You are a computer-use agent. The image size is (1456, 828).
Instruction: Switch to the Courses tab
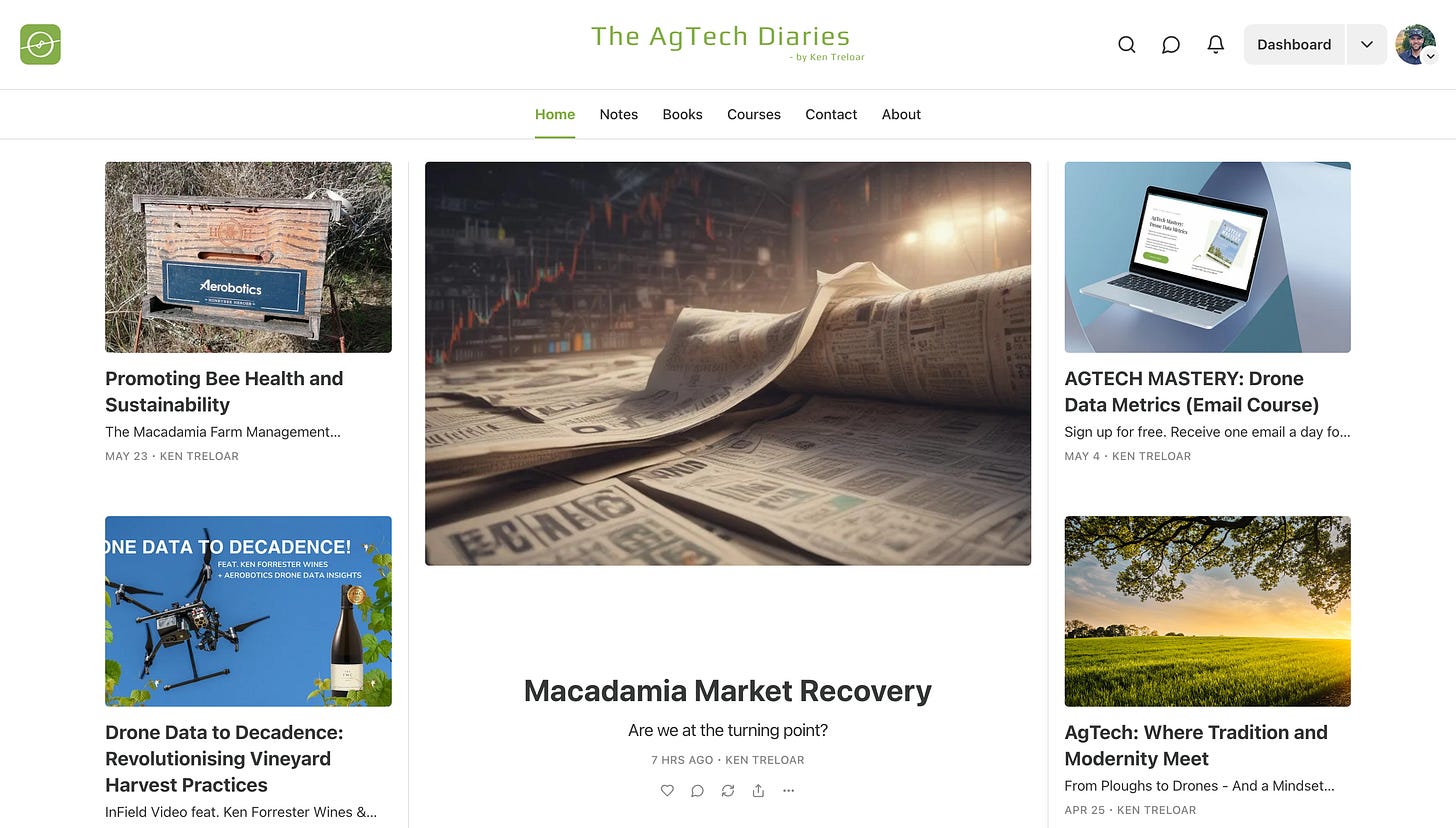(x=754, y=115)
